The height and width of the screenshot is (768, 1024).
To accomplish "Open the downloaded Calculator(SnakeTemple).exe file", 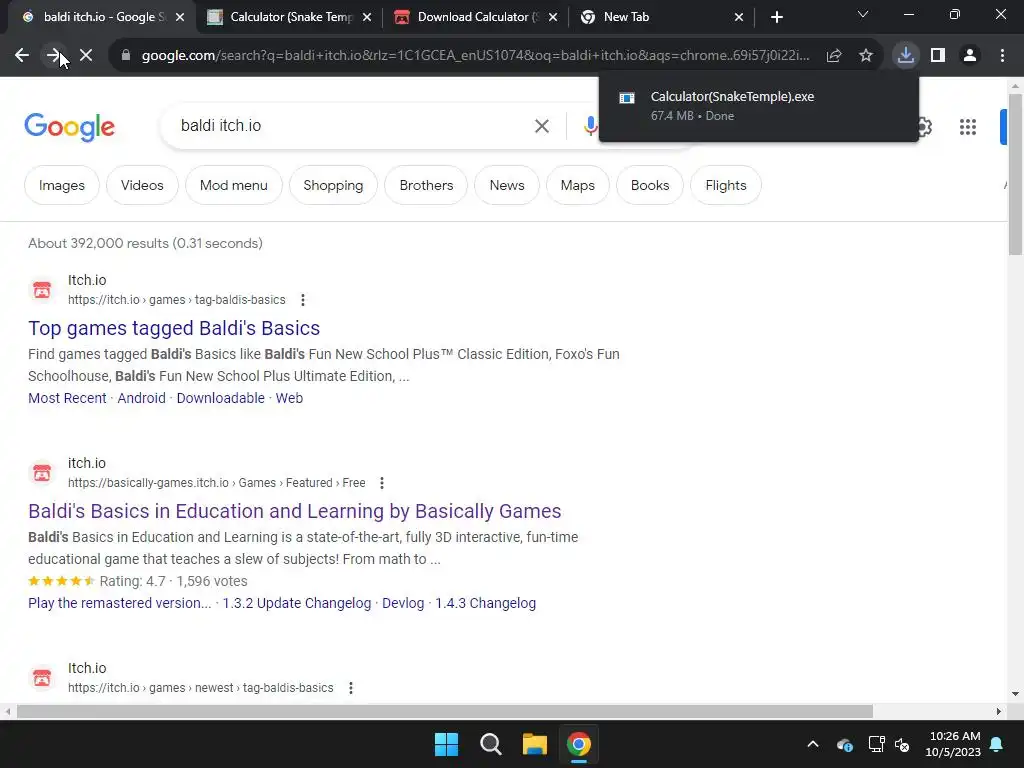I will click(x=758, y=106).
